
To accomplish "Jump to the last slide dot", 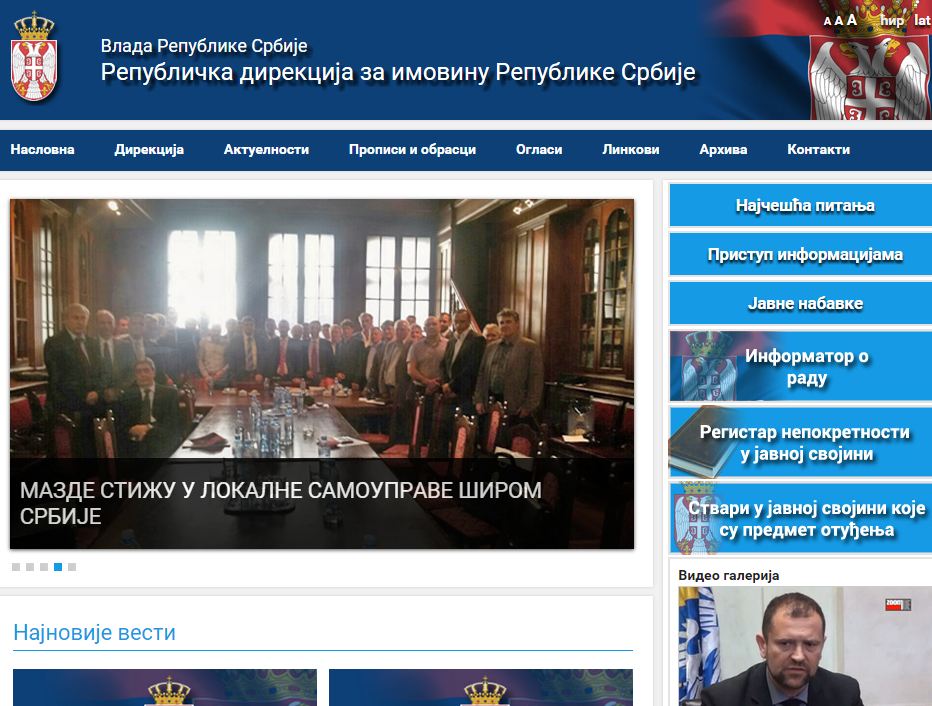I will coord(72,567).
